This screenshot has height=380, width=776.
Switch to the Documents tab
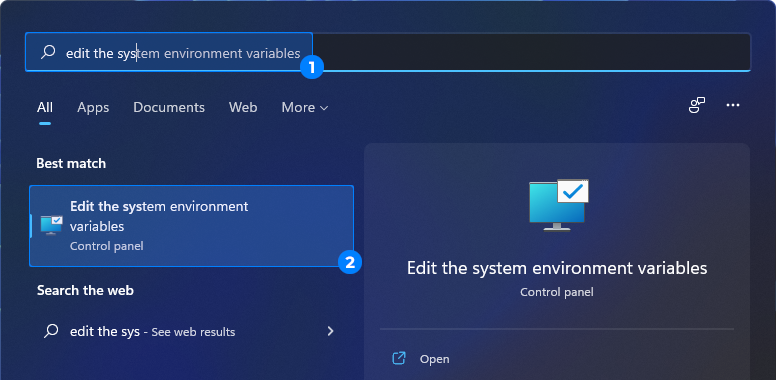pos(169,107)
